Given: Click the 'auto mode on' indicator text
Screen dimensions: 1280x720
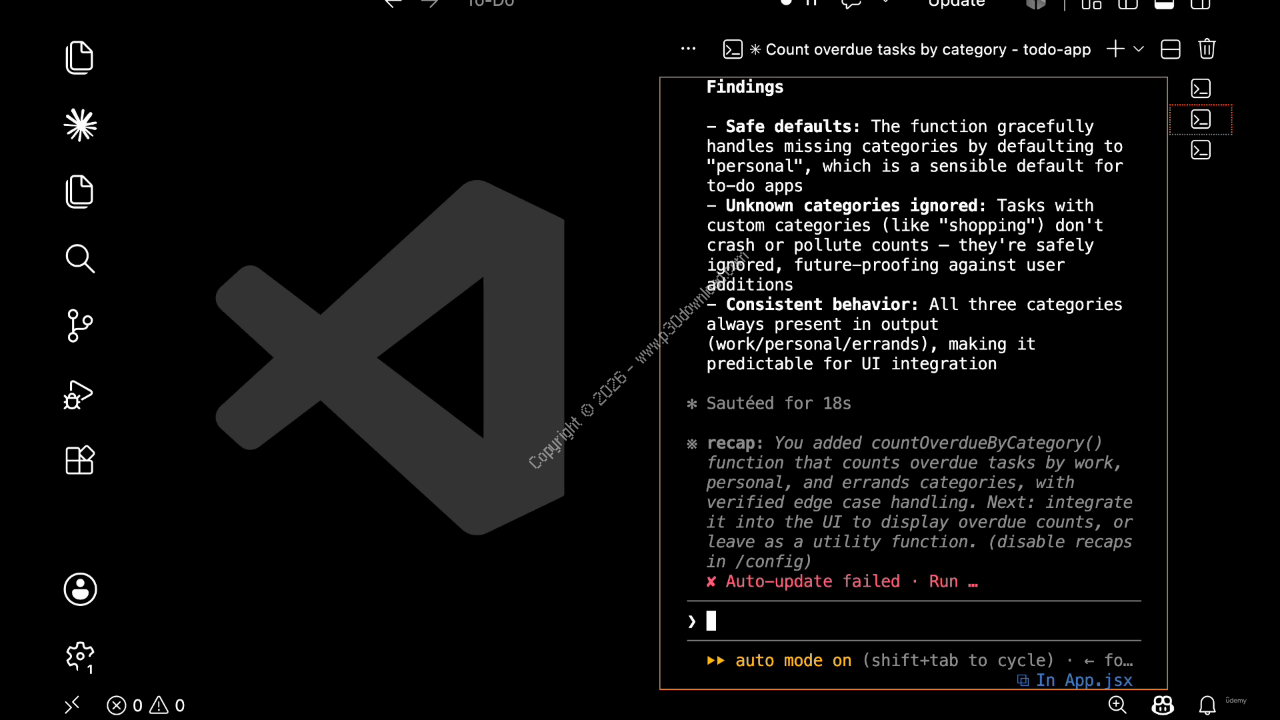Looking at the screenshot, I should pyautogui.click(x=793, y=660).
